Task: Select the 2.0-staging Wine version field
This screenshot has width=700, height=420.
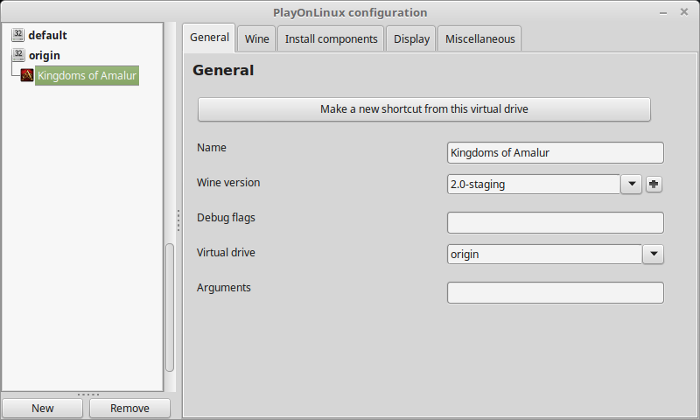Action: (x=533, y=184)
